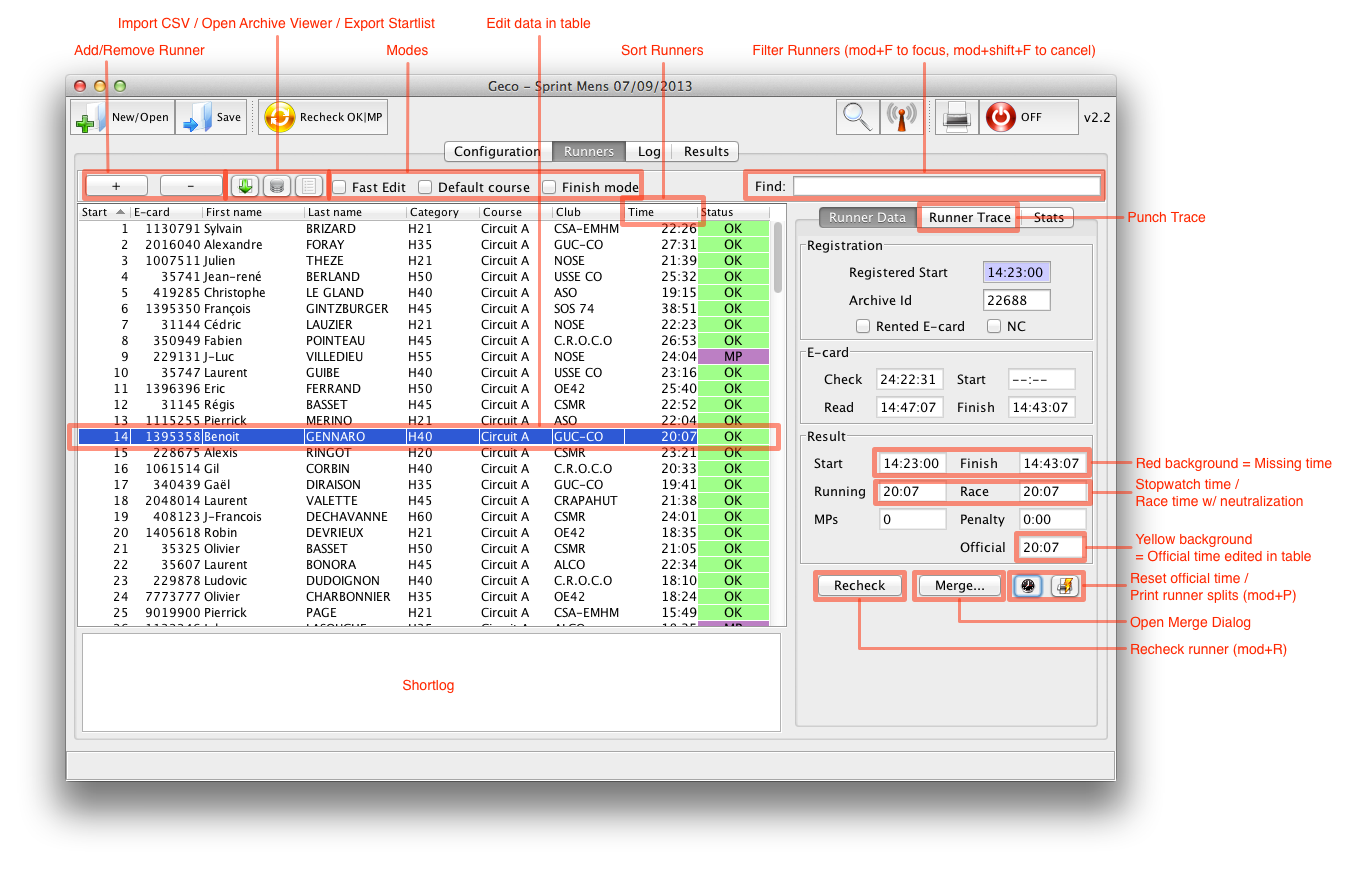This screenshot has height=869, width=1347.
Task: Click the E-card Read time field
Action: [910, 407]
